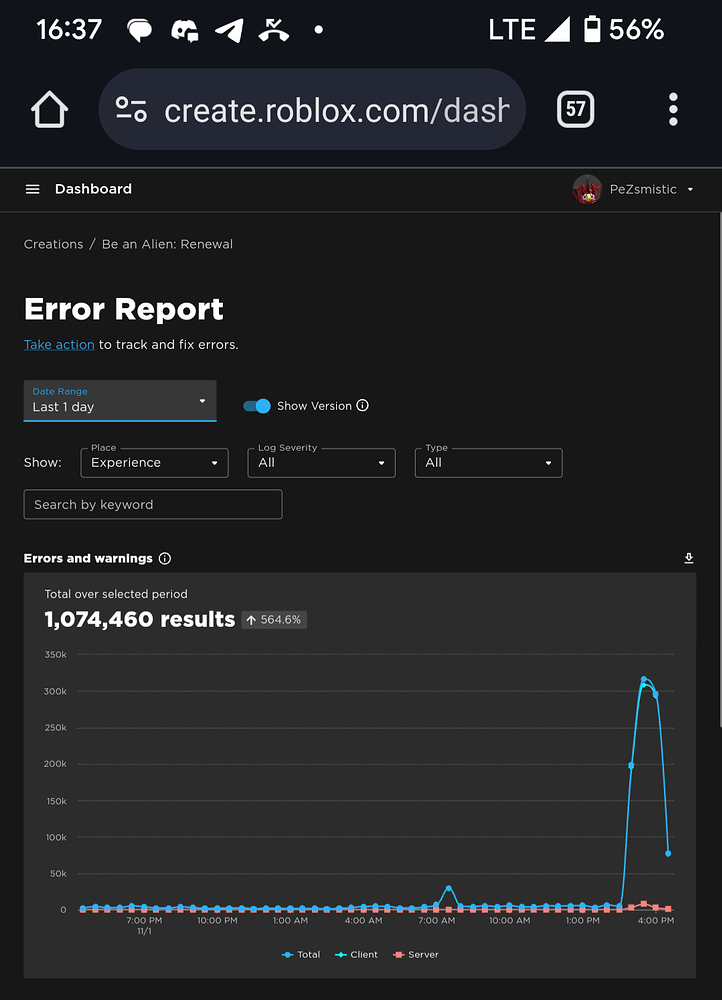Image resolution: width=722 pixels, height=1000 pixels.
Task: Download the errors chart data
Action: point(689,559)
